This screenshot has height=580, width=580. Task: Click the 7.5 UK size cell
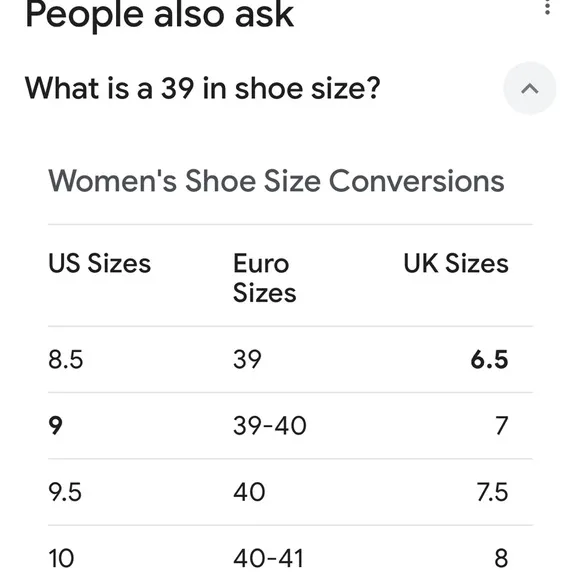pyautogui.click(x=492, y=492)
